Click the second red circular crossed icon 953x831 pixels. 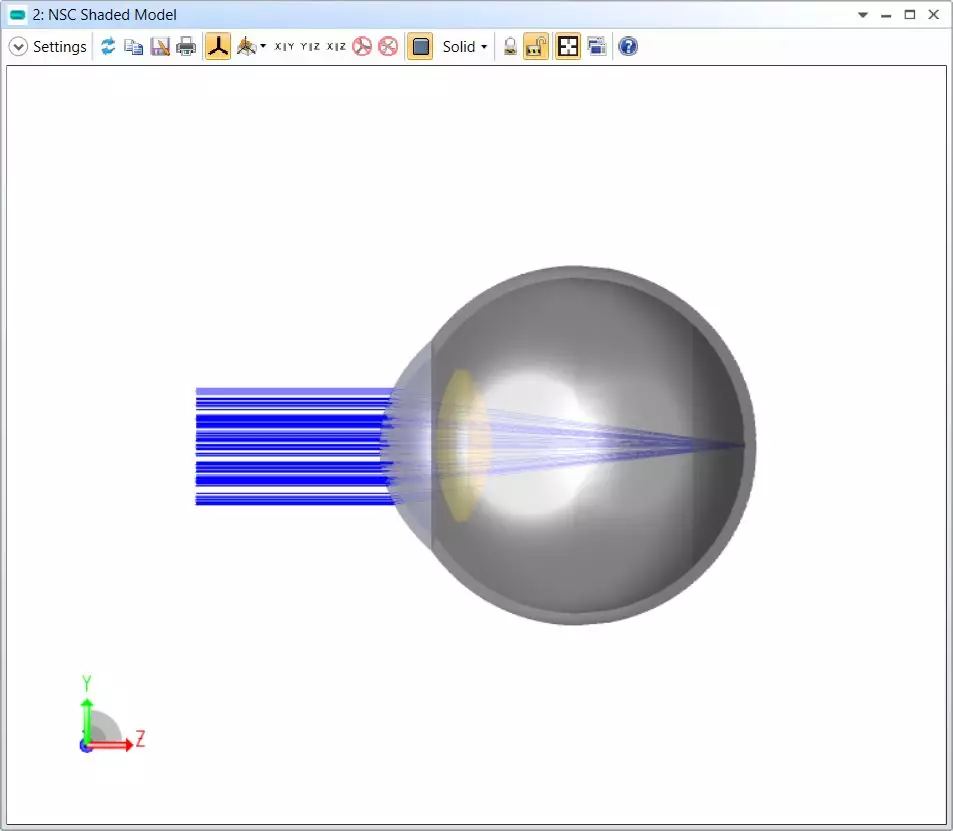tap(388, 47)
